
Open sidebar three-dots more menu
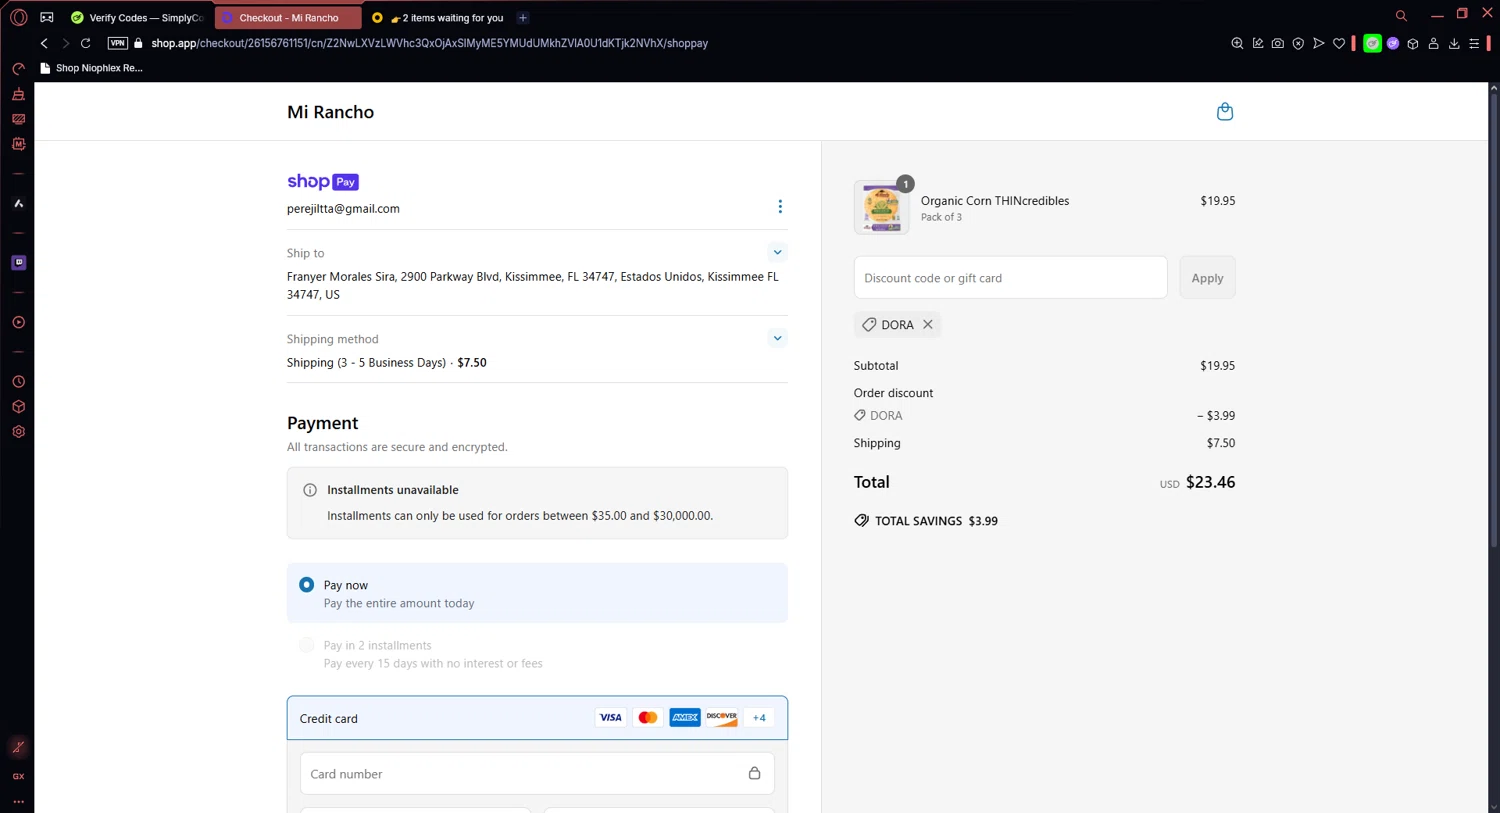click(18, 801)
